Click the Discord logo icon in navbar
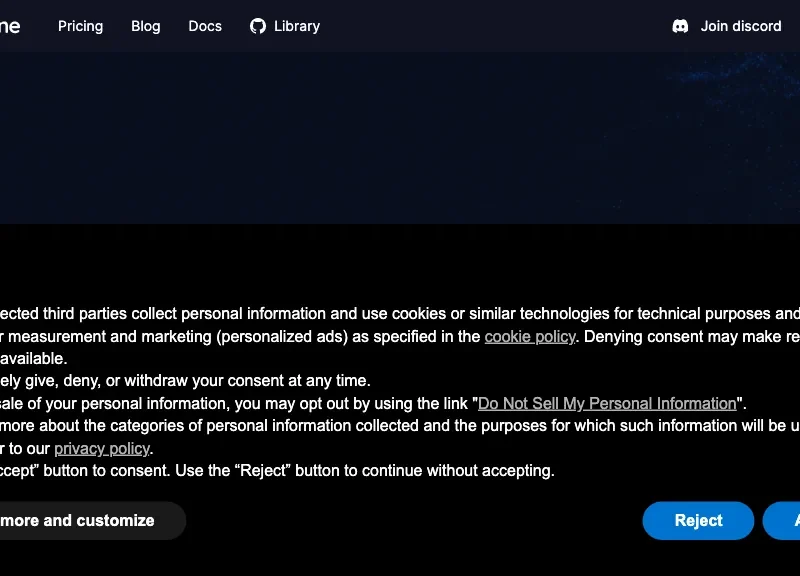 tap(680, 26)
